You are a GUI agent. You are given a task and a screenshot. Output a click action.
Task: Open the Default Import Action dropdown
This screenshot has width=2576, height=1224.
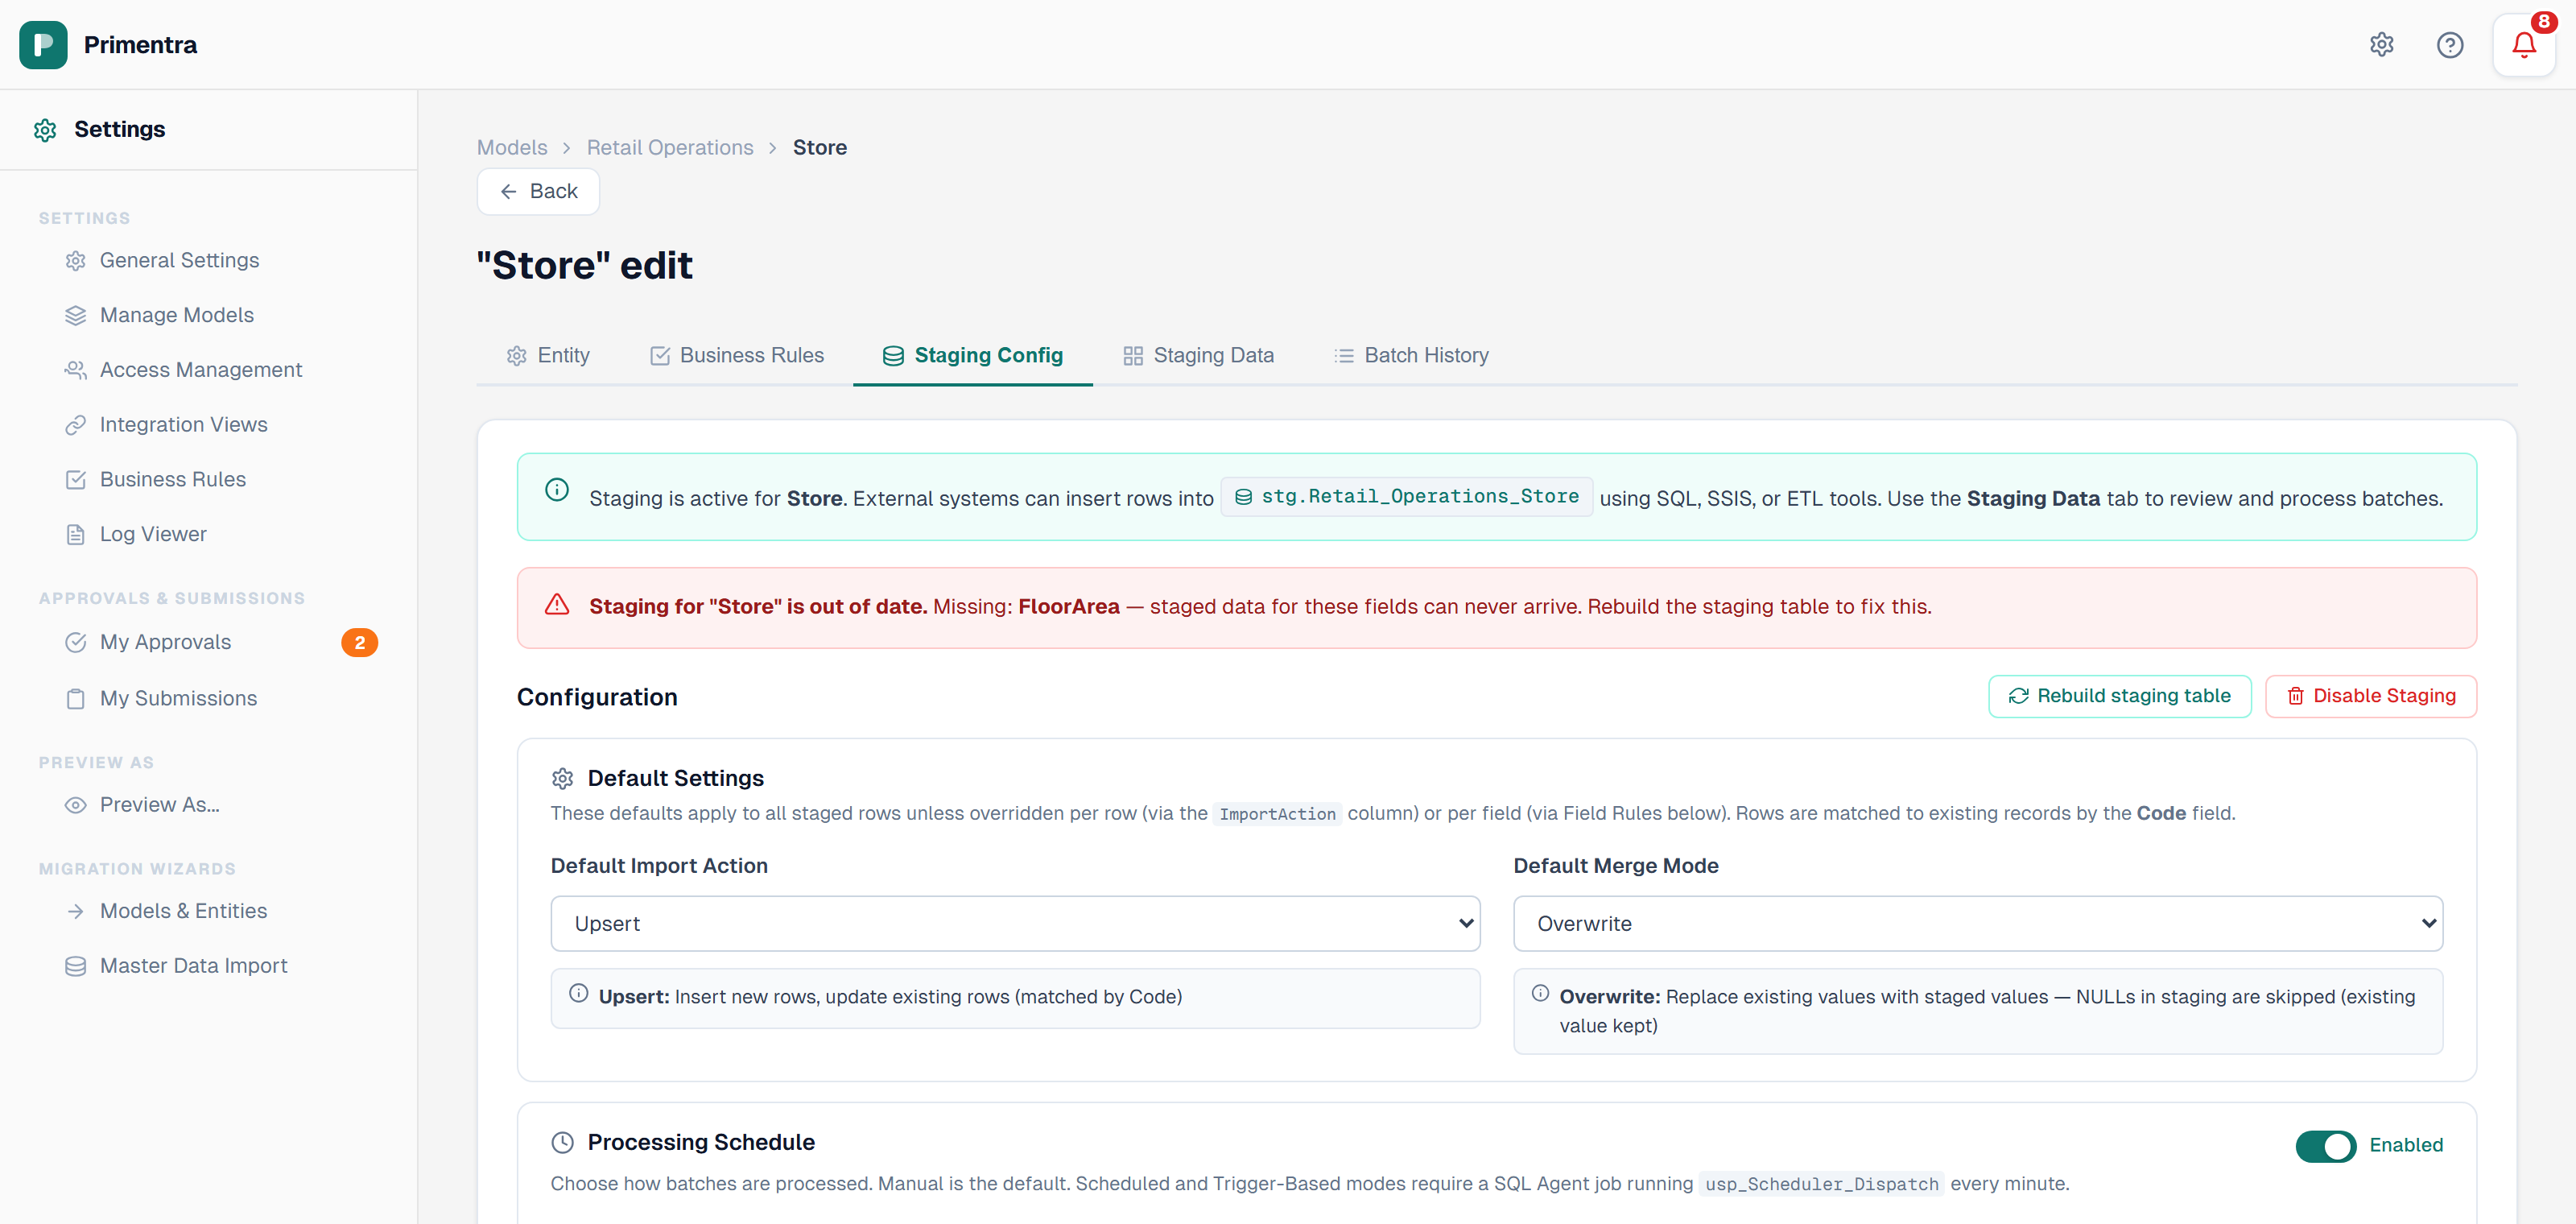tap(1014, 924)
